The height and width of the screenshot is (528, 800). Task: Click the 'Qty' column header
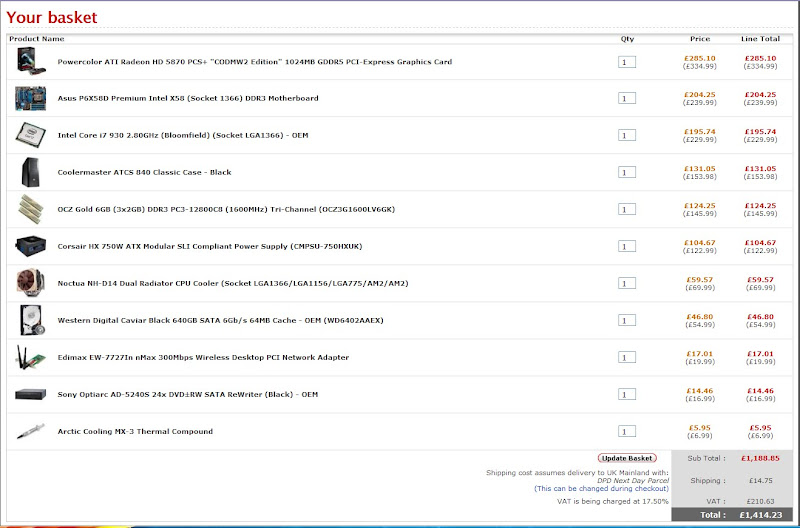click(628, 39)
